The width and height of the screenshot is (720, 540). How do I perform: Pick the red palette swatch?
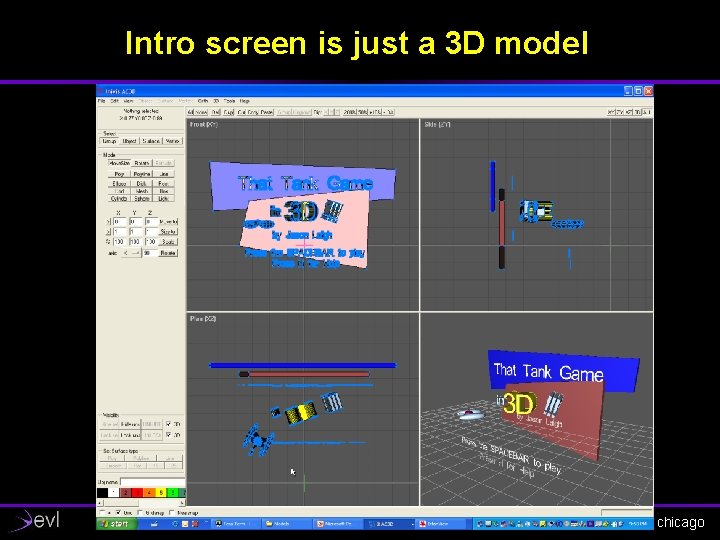point(137,493)
